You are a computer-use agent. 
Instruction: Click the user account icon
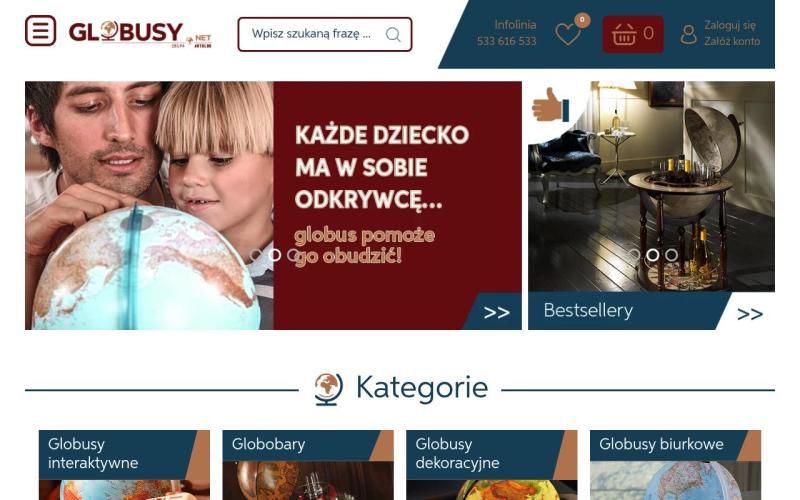688,34
